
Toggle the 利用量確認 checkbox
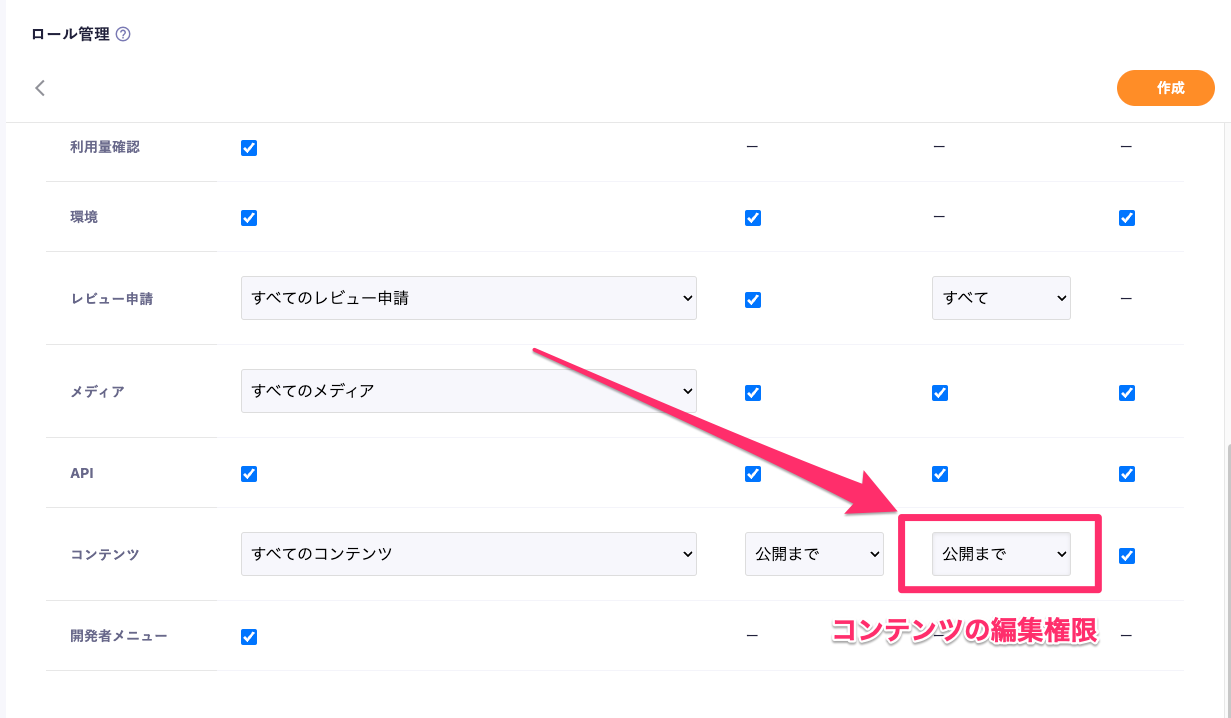pyautogui.click(x=249, y=148)
